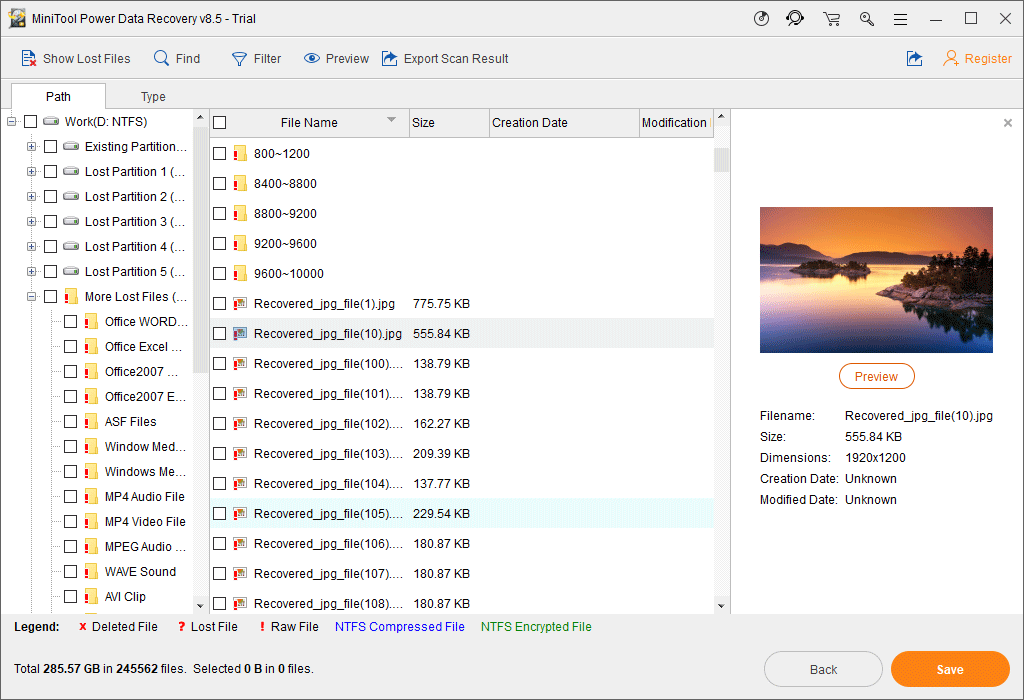
Task: Click the Preview eye icon in toolbar
Action: click(312, 58)
